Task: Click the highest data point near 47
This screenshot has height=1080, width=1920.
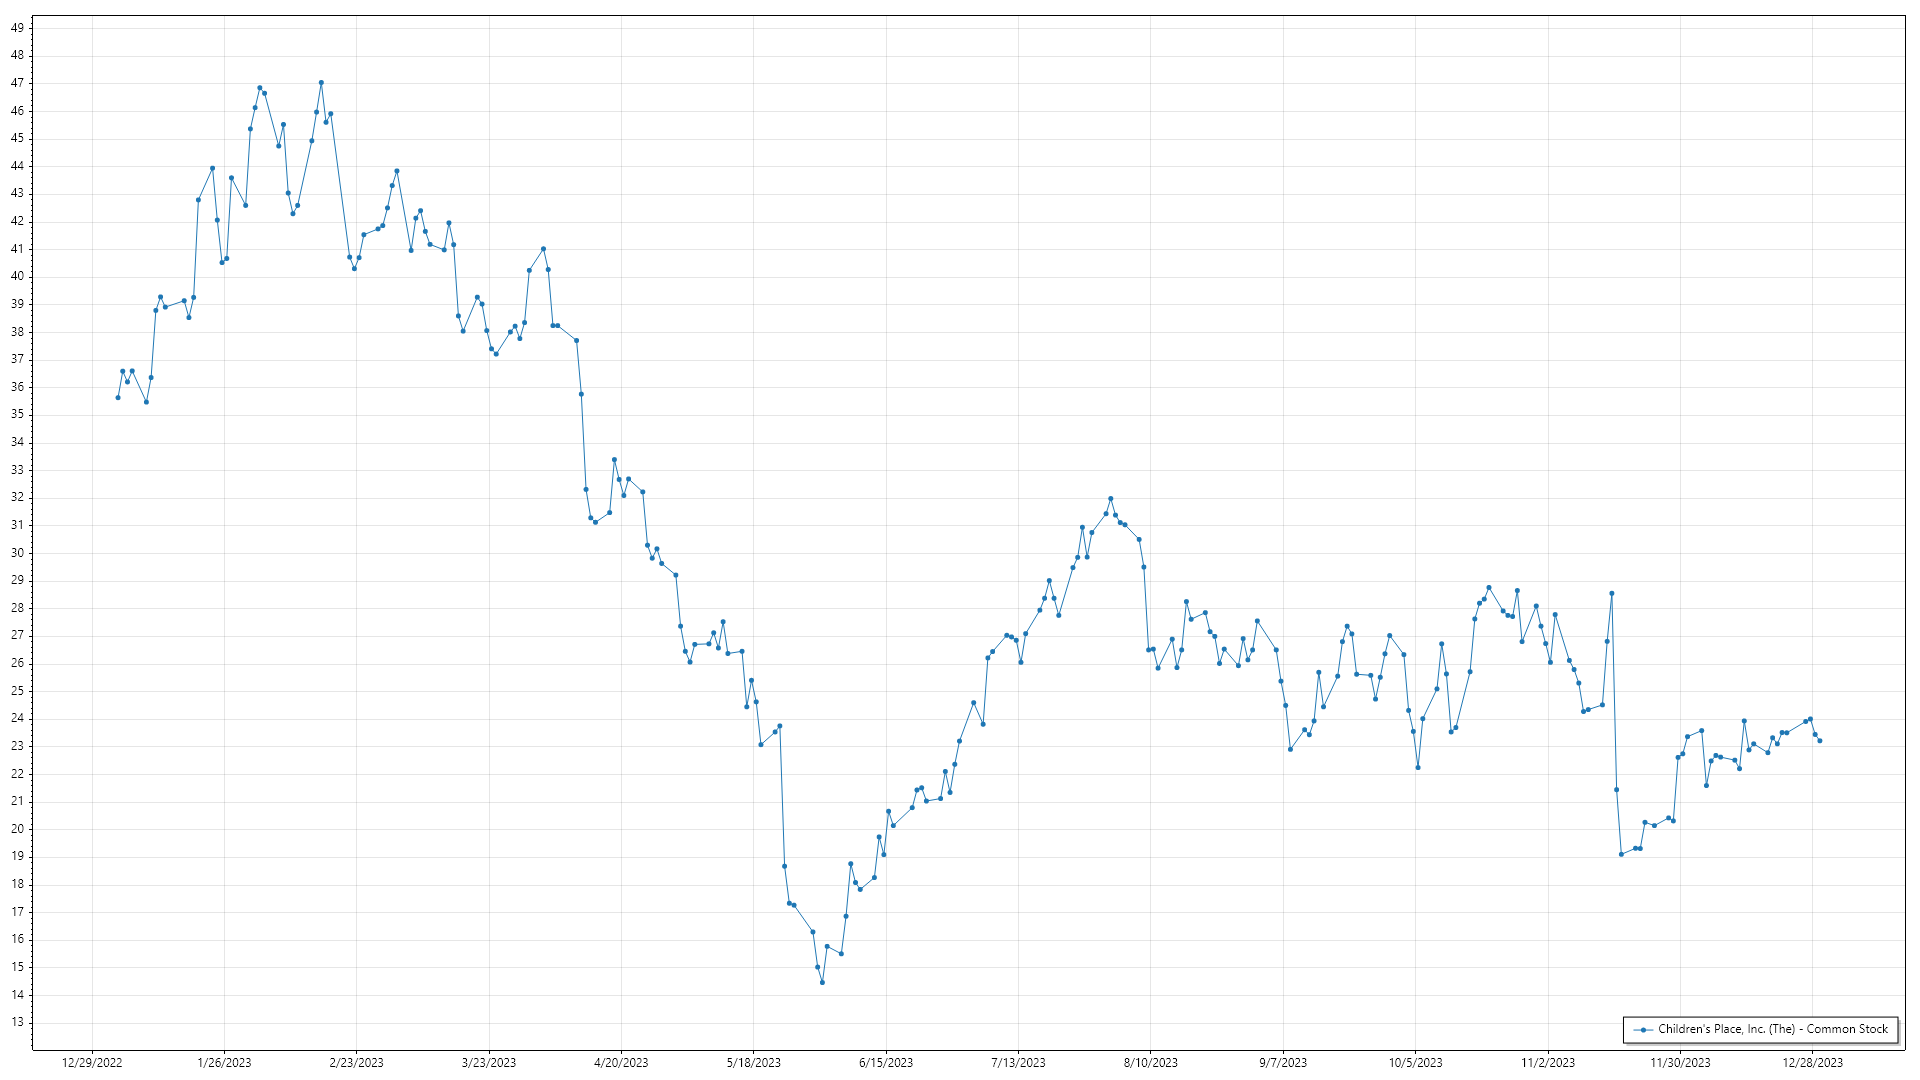Action: coord(321,83)
